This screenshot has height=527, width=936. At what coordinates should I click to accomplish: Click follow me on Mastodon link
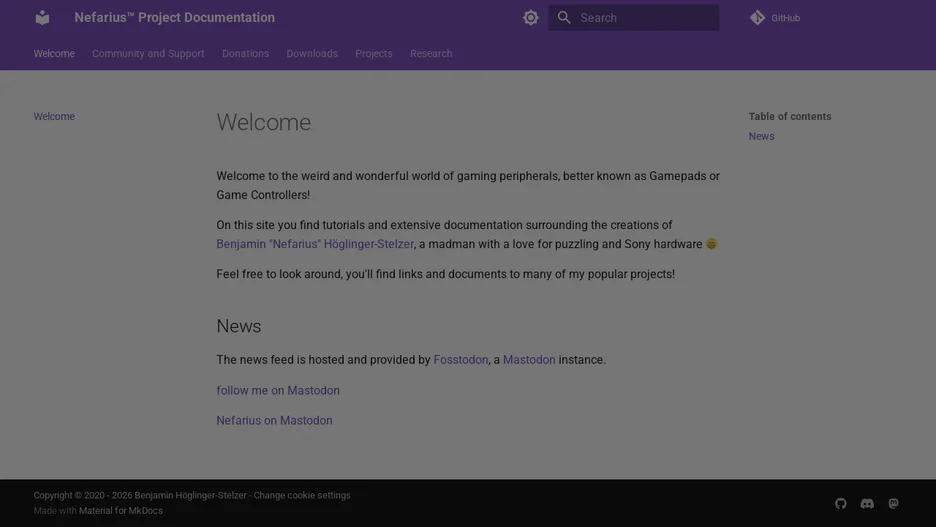pyautogui.click(x=278, y=390)
